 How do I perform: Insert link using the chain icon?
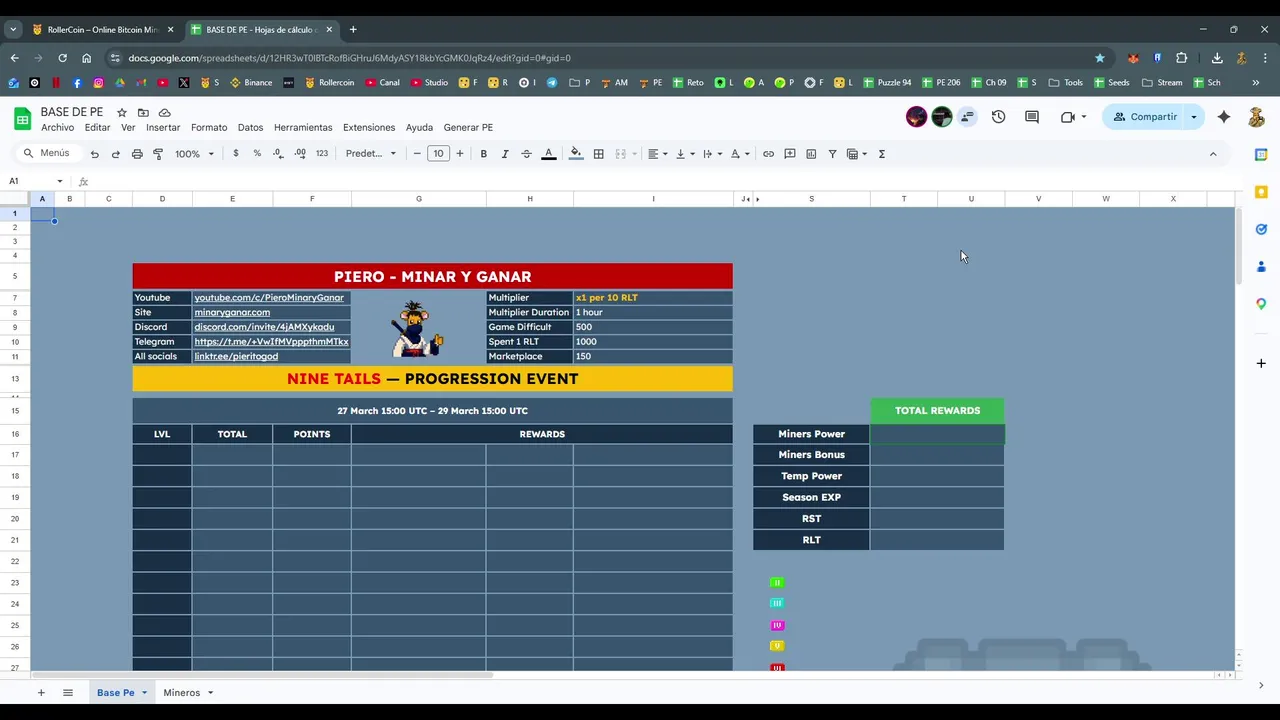768,154
